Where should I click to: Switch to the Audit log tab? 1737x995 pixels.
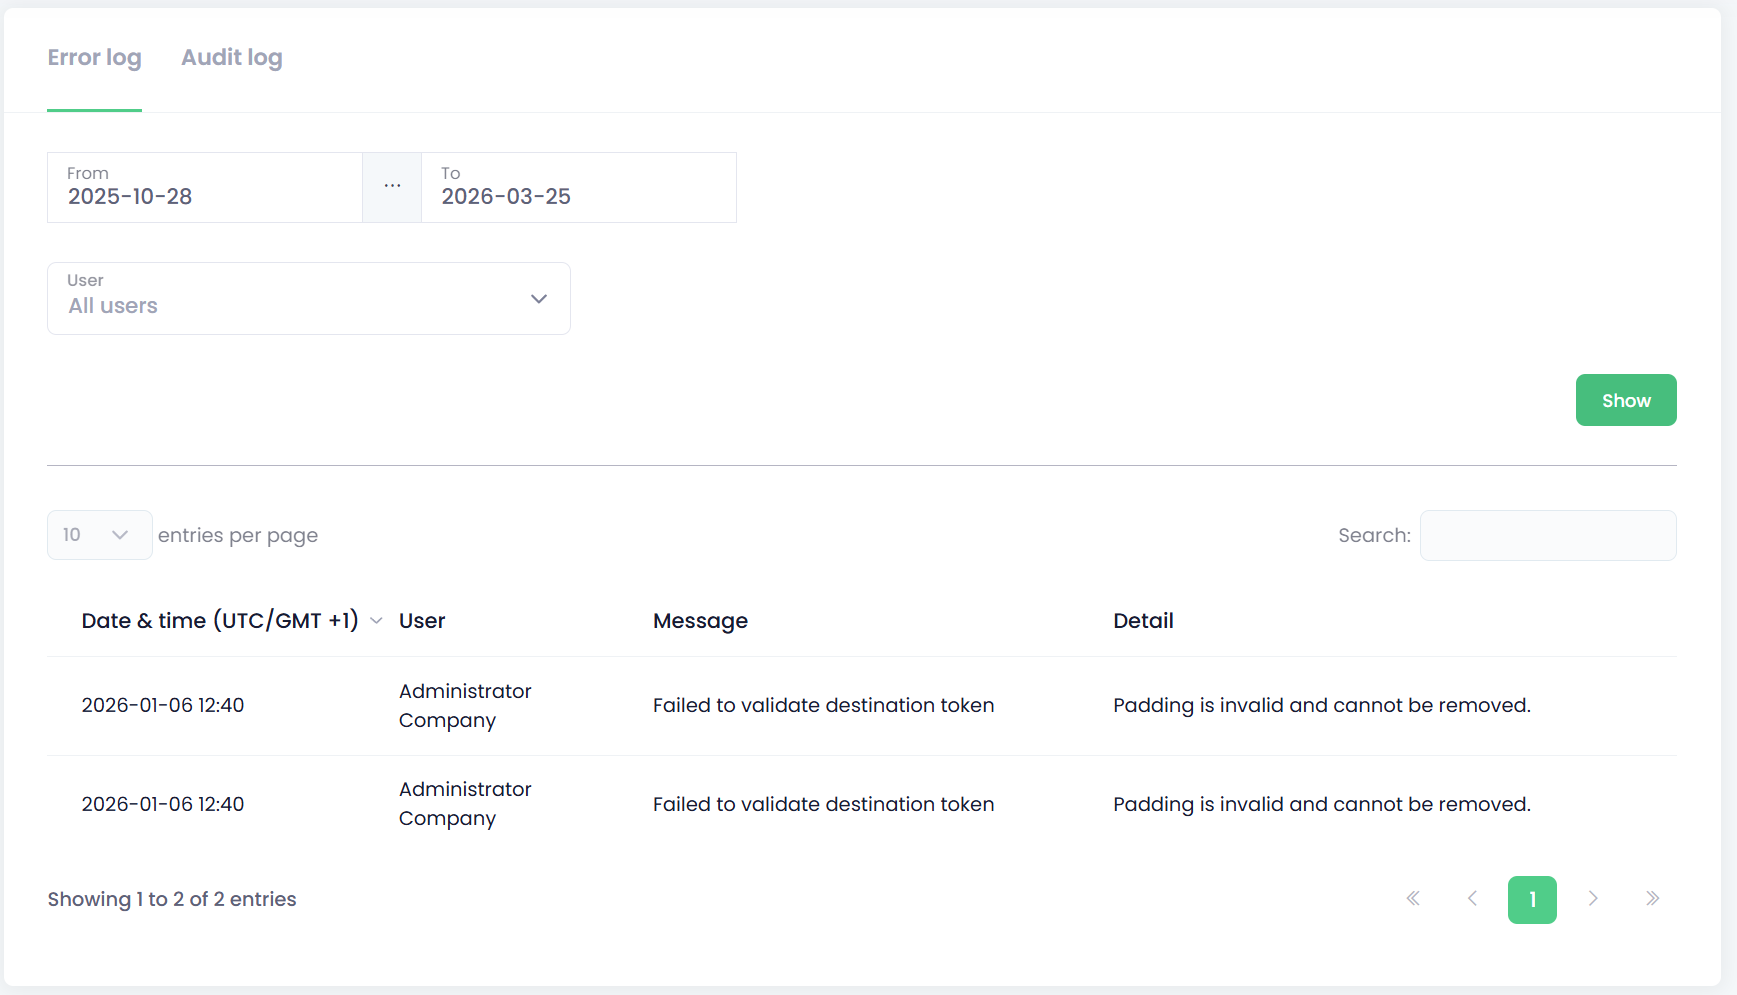tap(231, 58)
